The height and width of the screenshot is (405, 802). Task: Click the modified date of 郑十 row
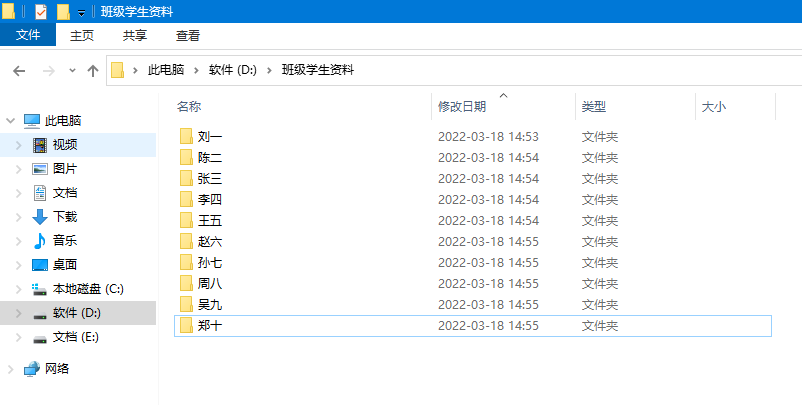pos(488,325)
